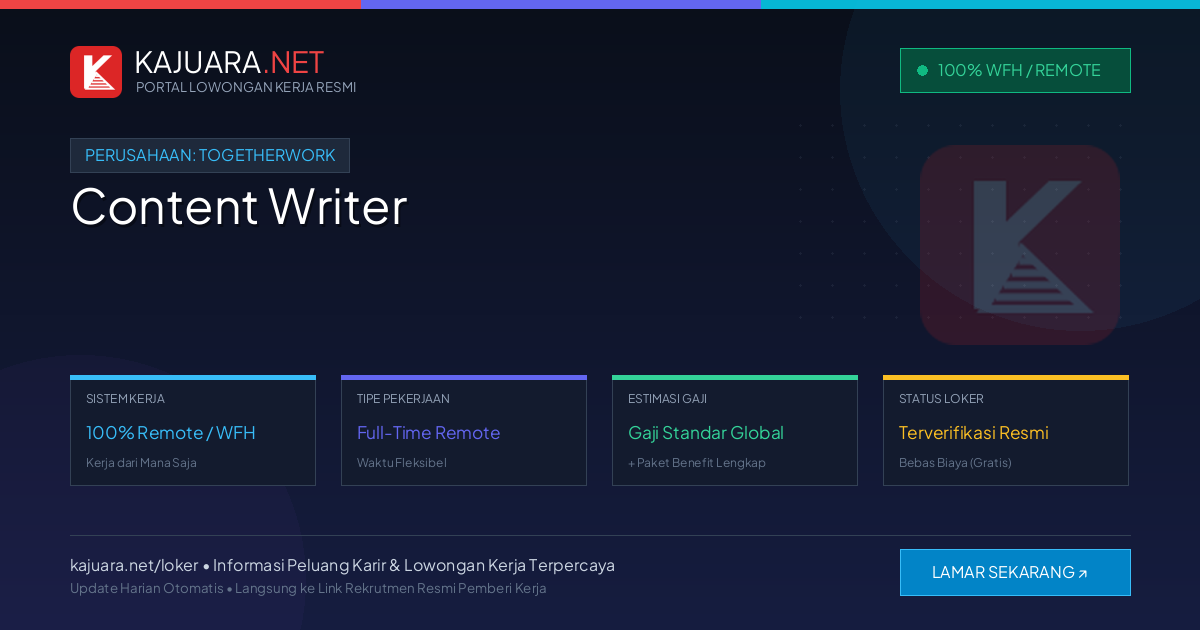Click the 'PORTAL LOWONGAN KERJA RESMI' tagline
This screenshot has height=630, width=1200.
(246, 87)
